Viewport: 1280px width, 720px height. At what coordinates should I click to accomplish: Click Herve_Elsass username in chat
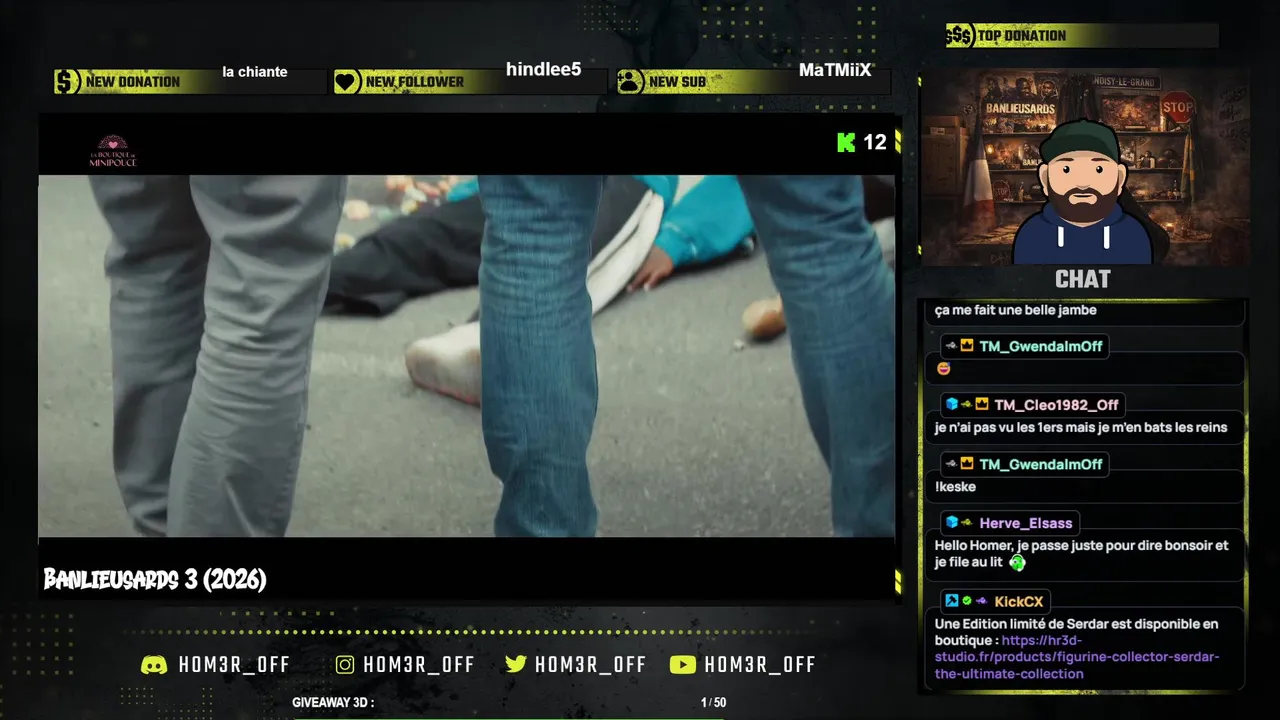(1026, 523)
